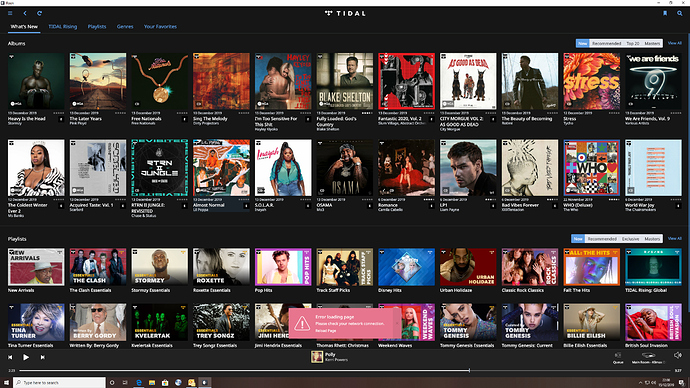The width and height of the screenshot is (690, 388).
Task: Open The Clash Essentials playlist
Action: 98,267
